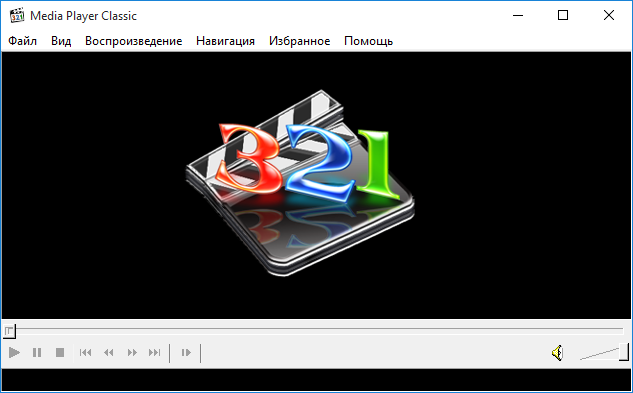Screen dimensions: 633x393
Task: Maximize the Media Player Classic window
Action: (x=563, y=16)
